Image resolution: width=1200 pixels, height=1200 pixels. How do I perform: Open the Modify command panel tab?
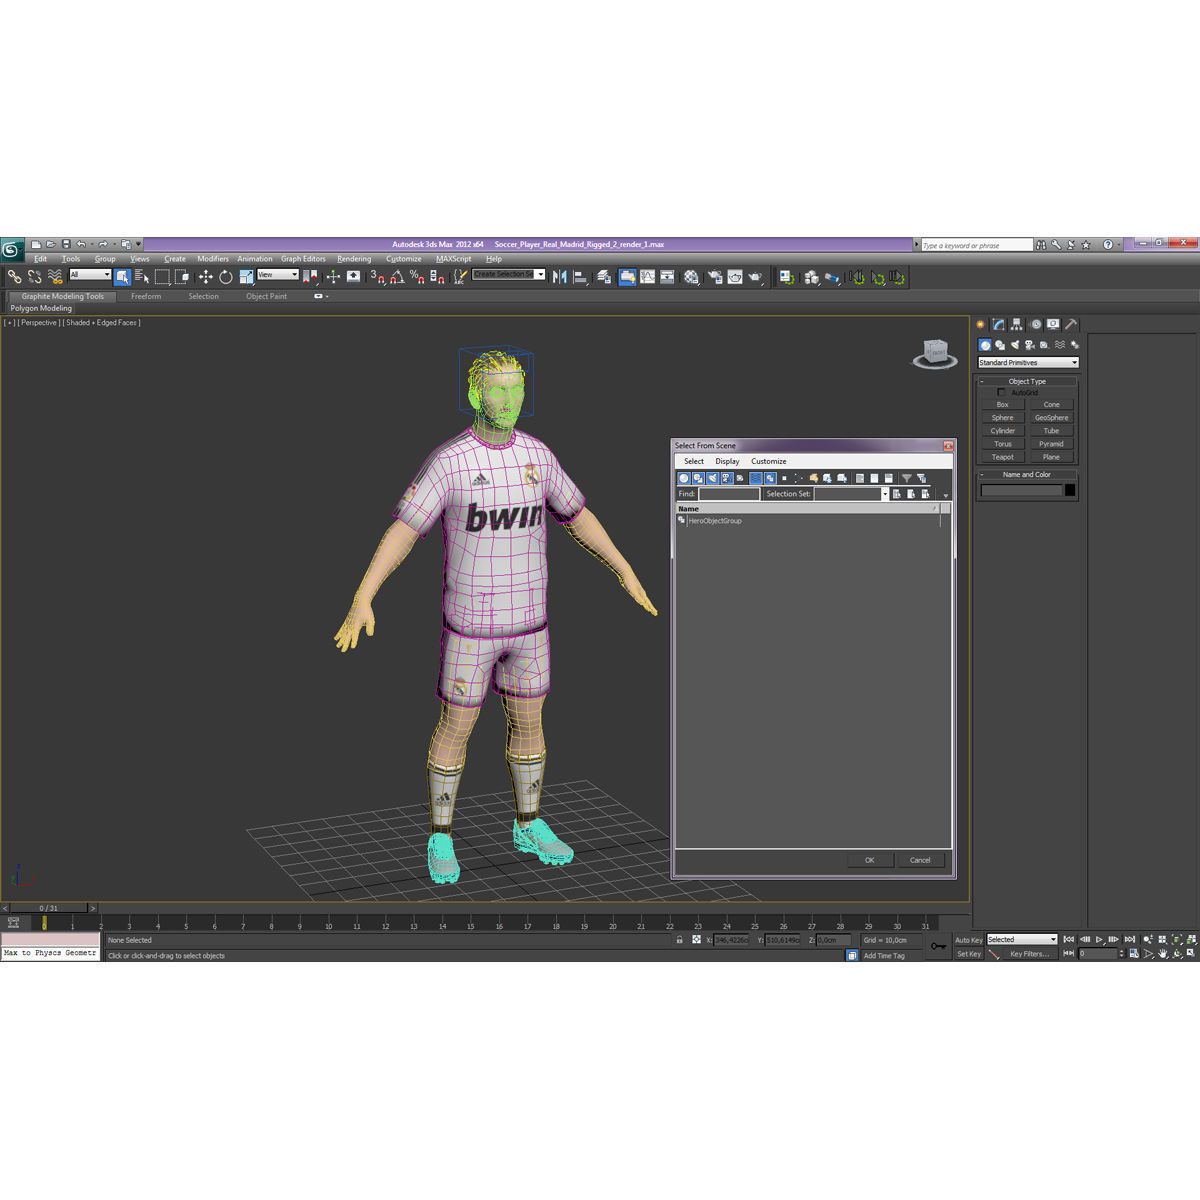[x=998, y=324]
